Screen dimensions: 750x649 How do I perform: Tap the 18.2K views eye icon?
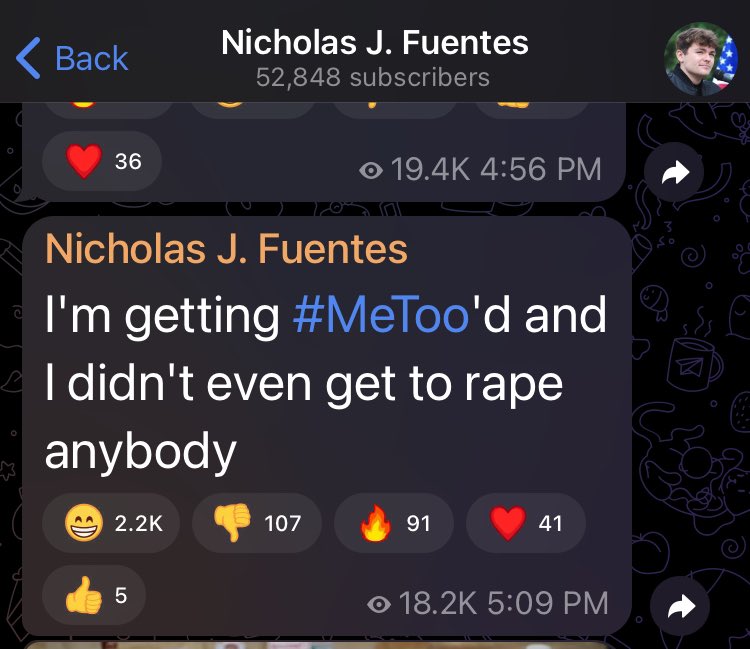[379, 605]
